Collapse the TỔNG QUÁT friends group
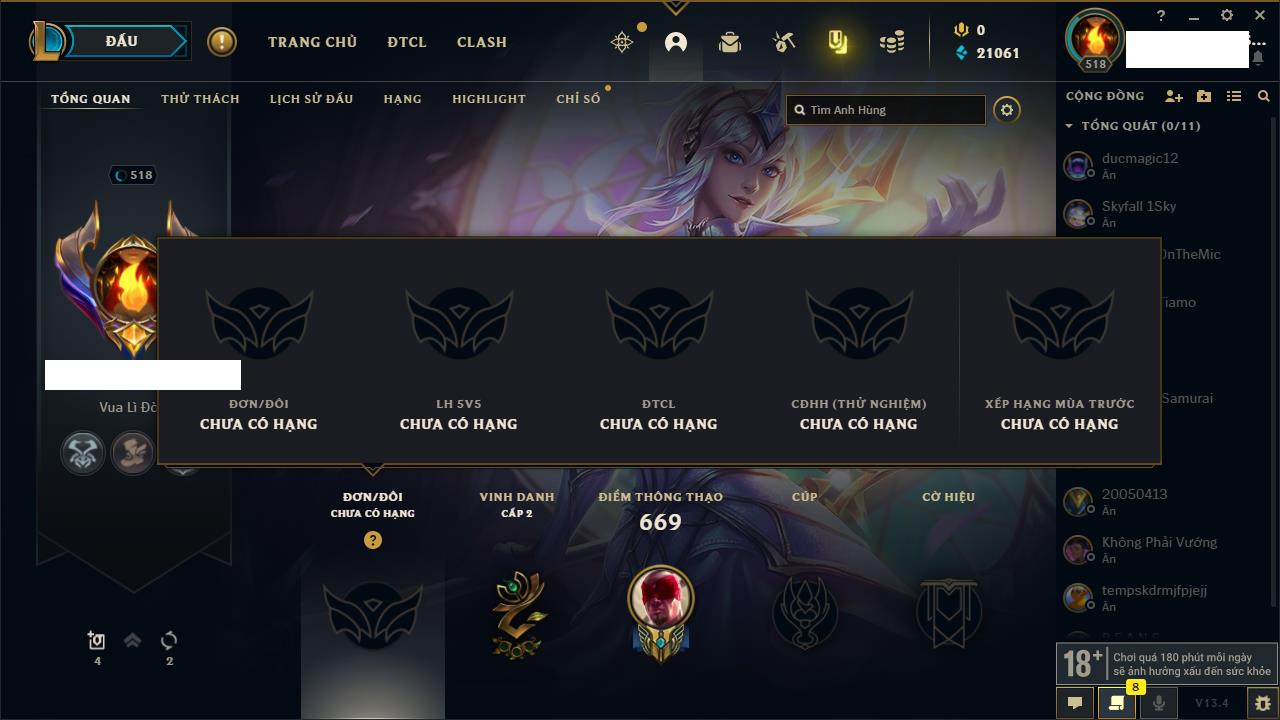Image resolution: width=1280 pixels, height=720 pixels. click(1069, 126)
